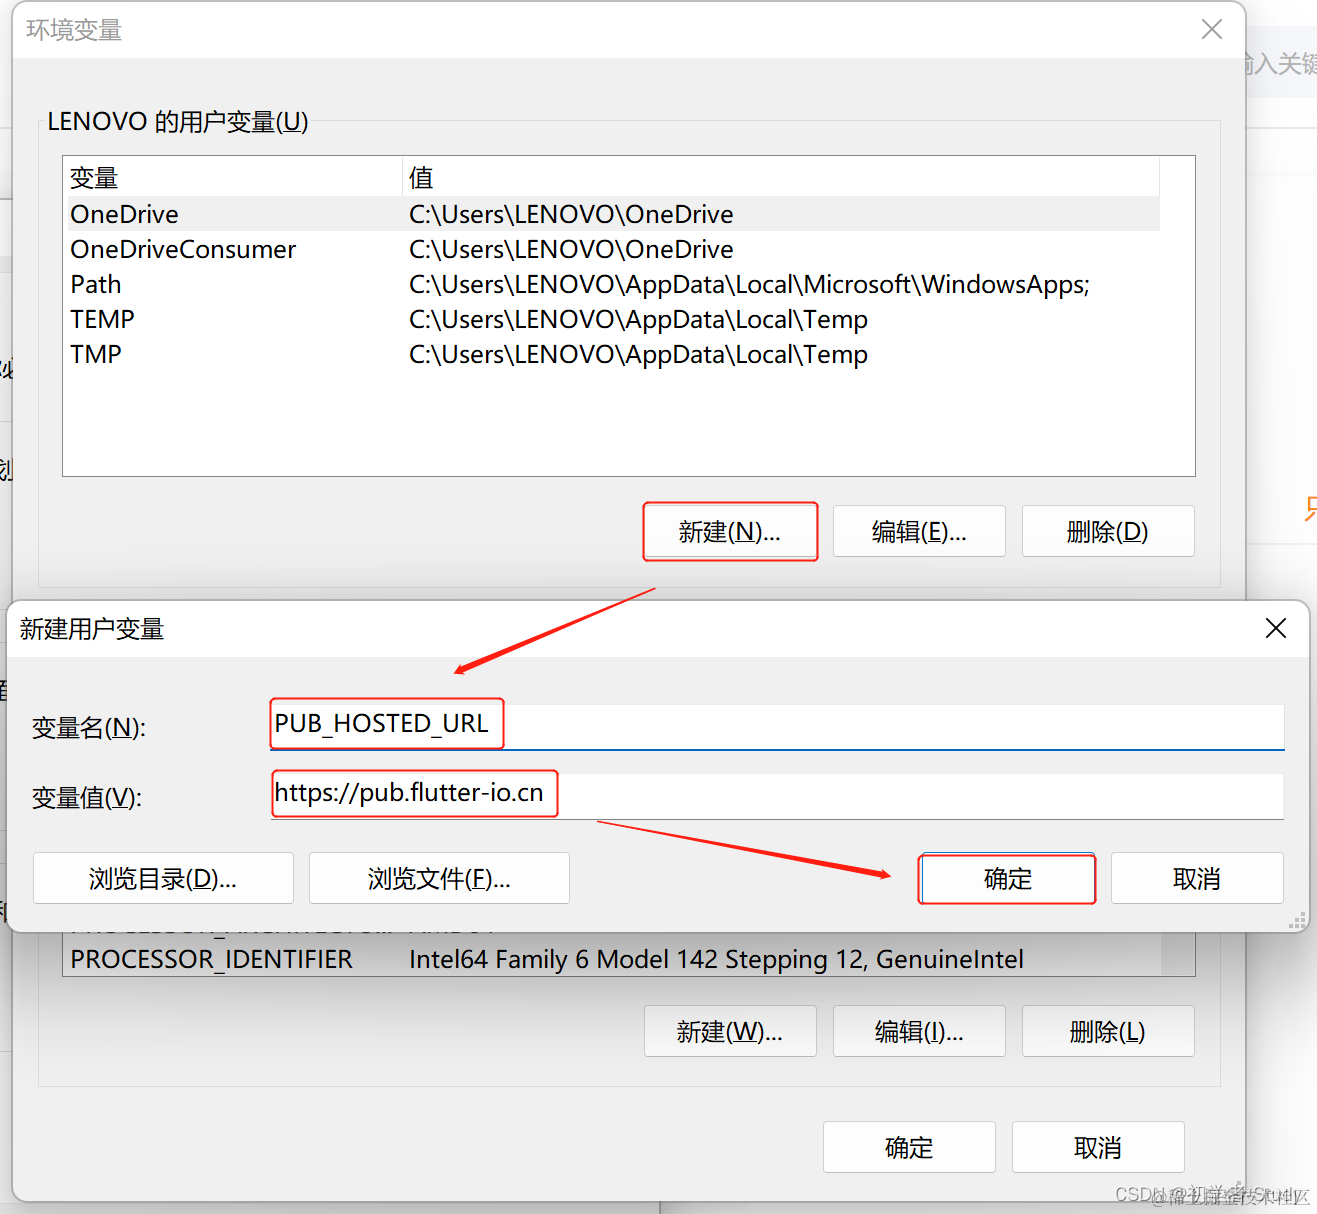Click the 变量 column header
The image size is (1317, 1214).
[232, 178]
